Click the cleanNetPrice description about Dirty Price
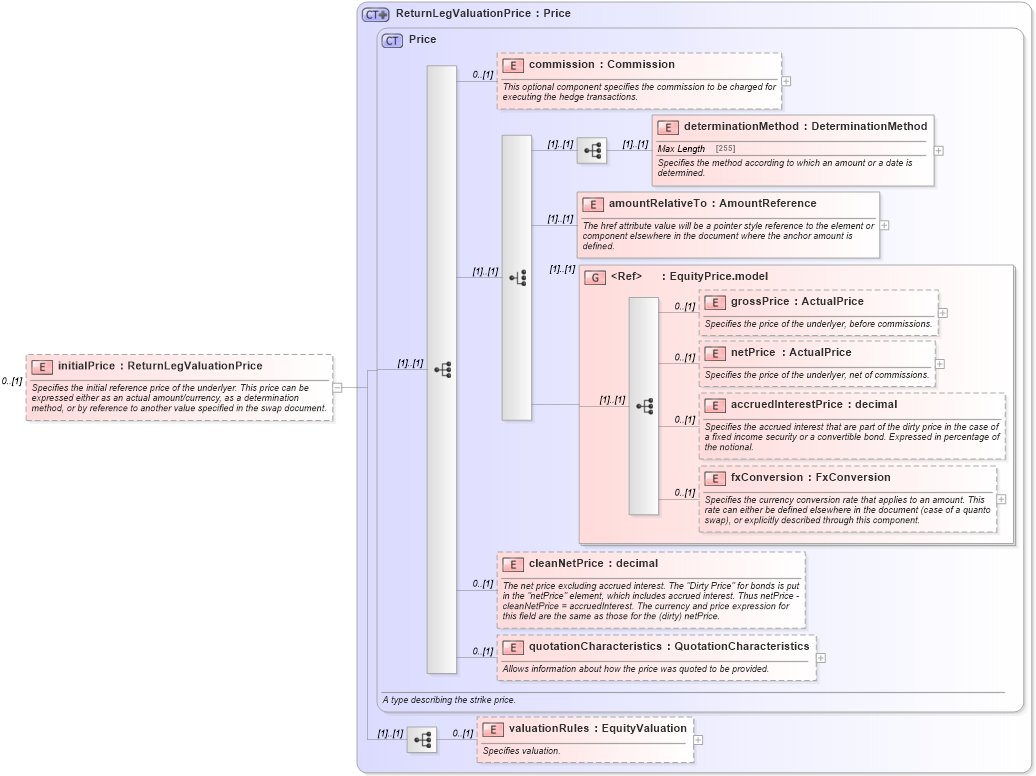This screenshot has height=776, width=1036. 651,601
